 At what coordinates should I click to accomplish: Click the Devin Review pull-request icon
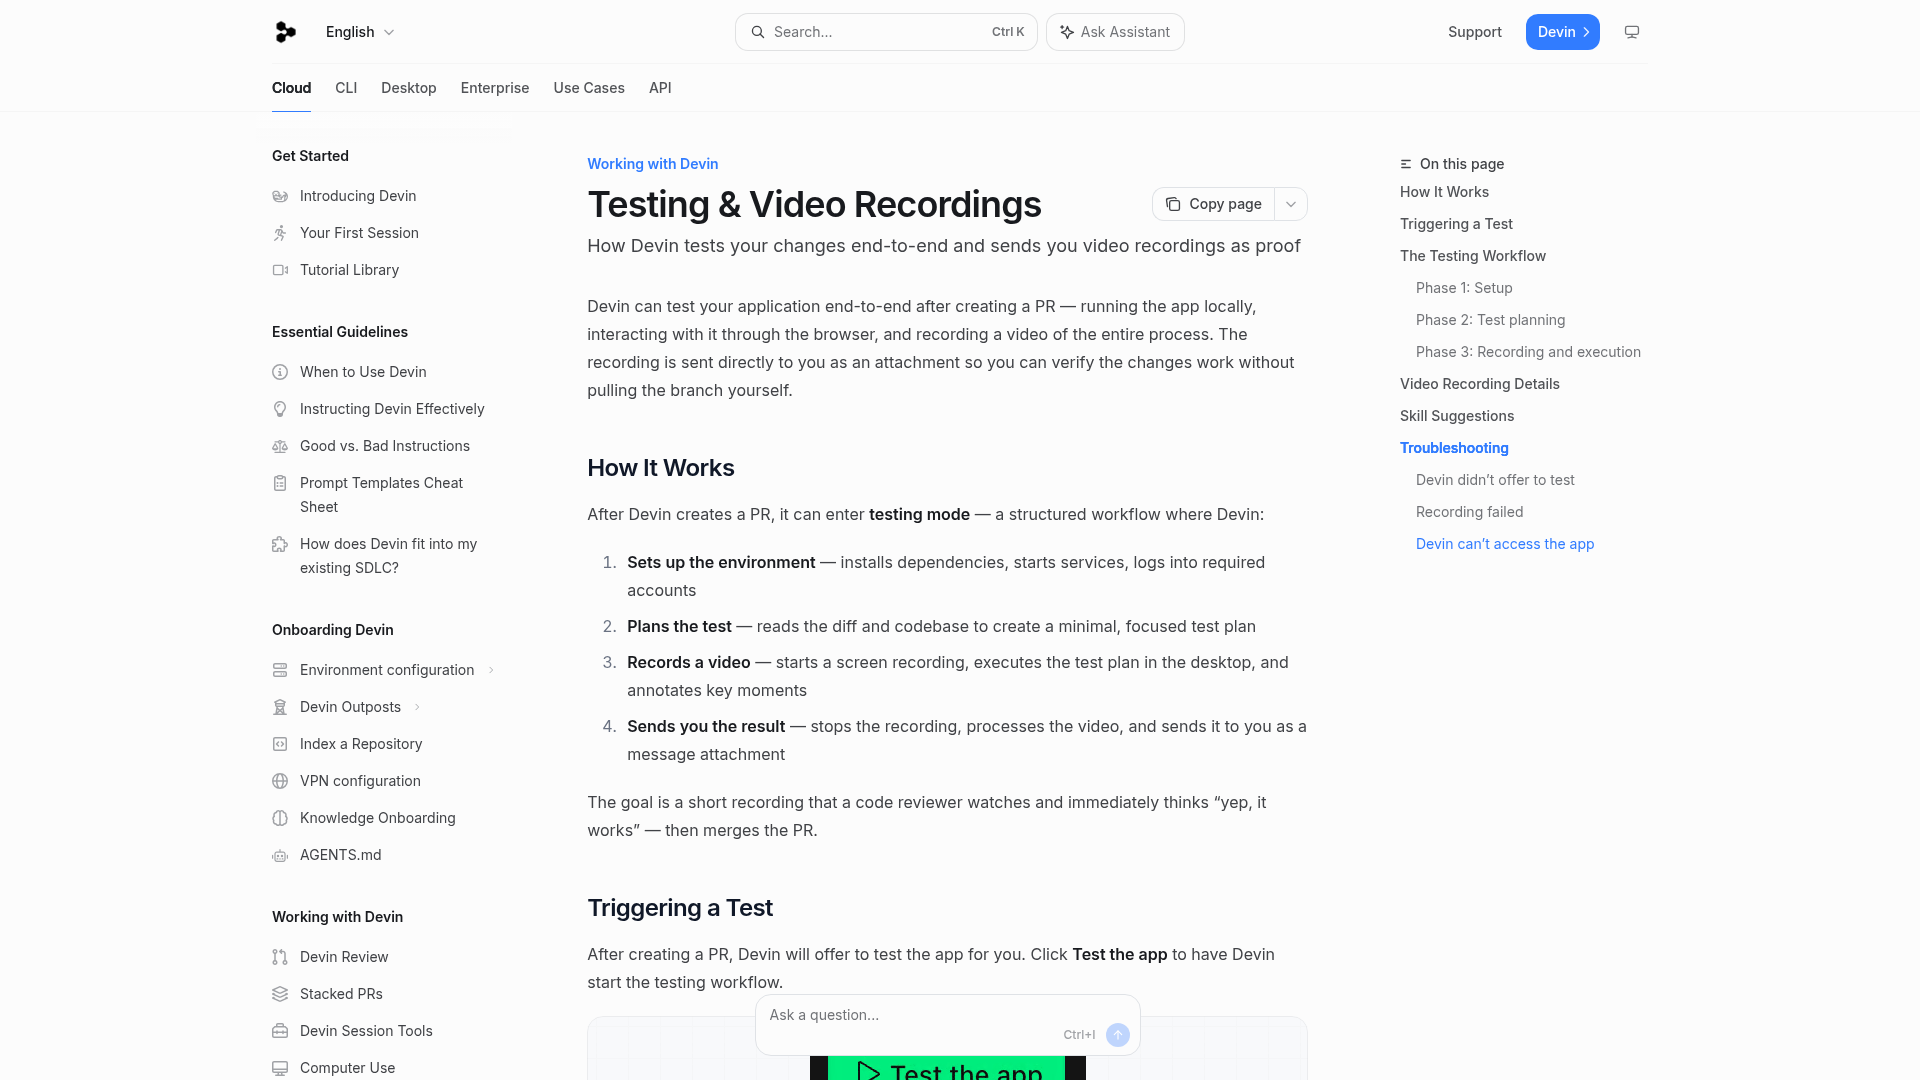click(x=280, y=957)
